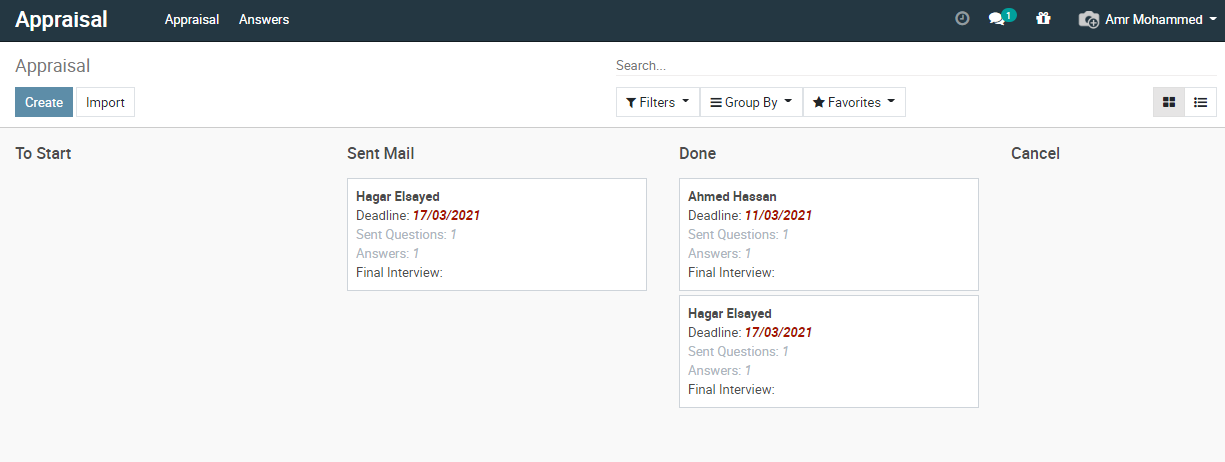Switch to list view
The height and width of the screenshot is (462, 1225).
(x=1201, y=102)
